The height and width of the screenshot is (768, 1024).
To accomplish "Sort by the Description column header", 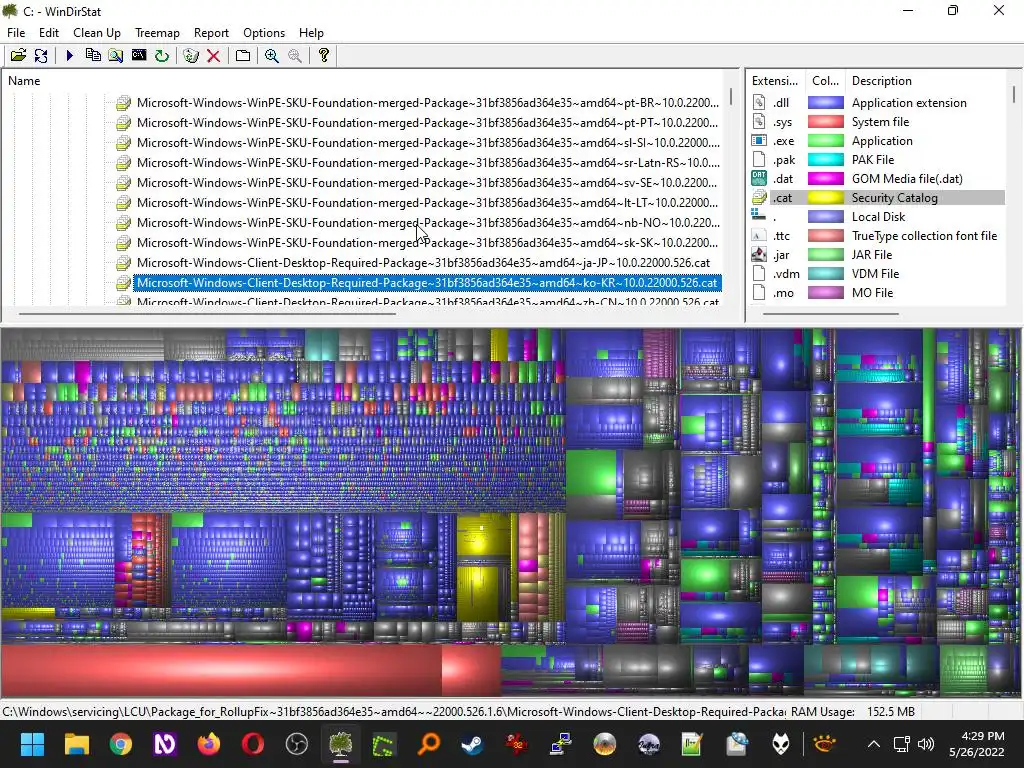I will pyautogui.click(x=882, y=81).
